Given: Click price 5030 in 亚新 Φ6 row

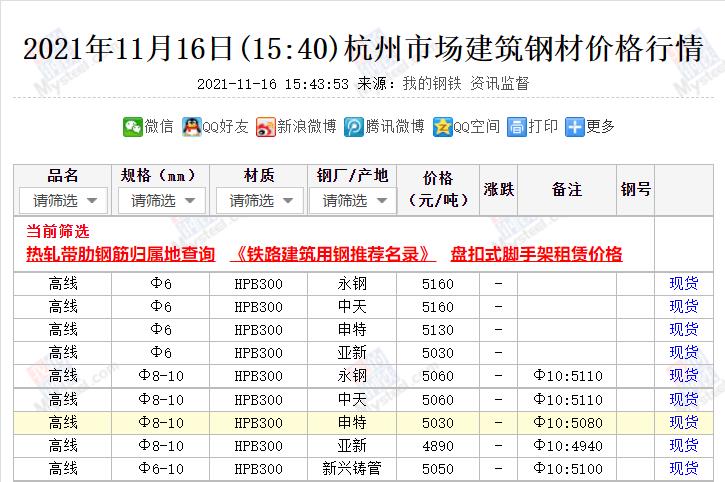Looking at the screenshot, I should coord(438,353).
